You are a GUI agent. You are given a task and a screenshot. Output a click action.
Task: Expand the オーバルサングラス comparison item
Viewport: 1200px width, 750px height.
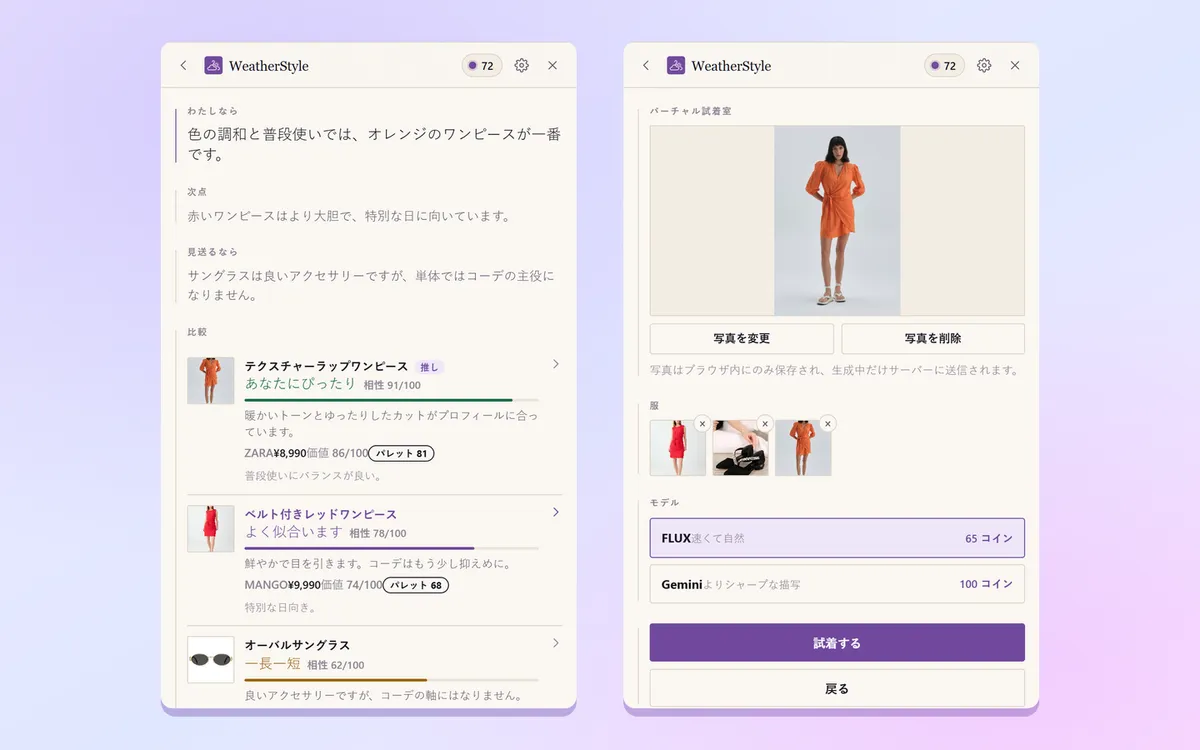tap(556, 643)
